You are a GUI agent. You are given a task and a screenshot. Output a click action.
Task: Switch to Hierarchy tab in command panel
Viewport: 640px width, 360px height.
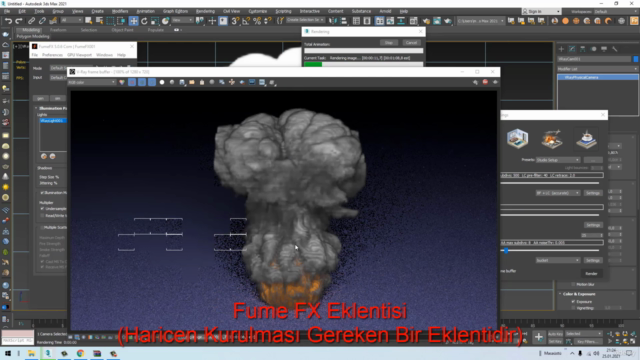(x=582, y=49)
